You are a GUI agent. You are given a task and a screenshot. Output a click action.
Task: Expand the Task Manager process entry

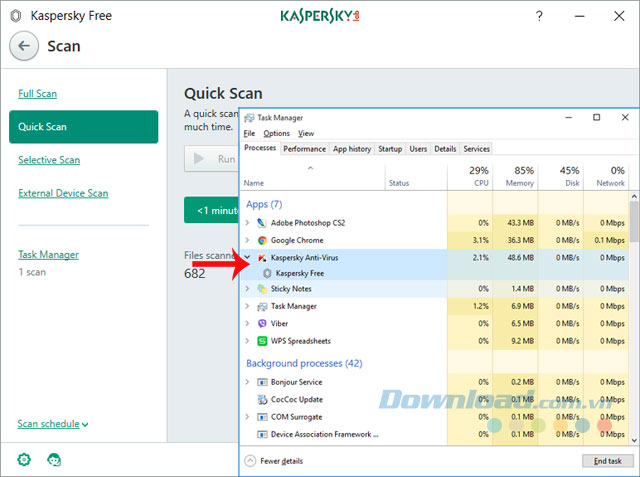[x=247, y=306]
